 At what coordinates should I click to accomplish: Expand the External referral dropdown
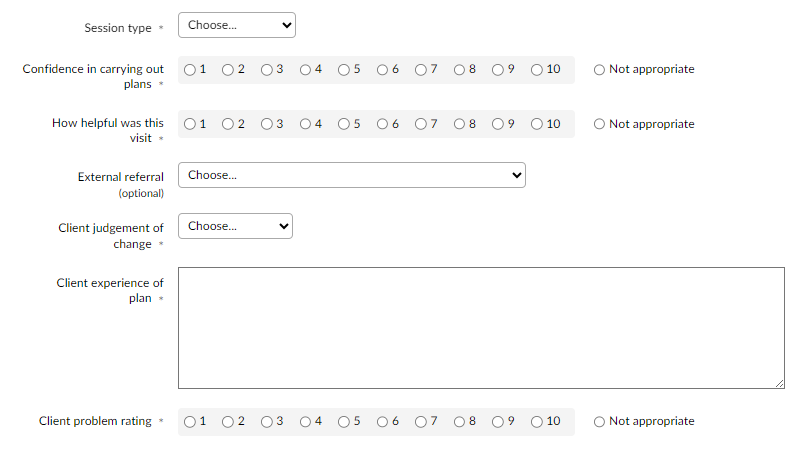351,175
